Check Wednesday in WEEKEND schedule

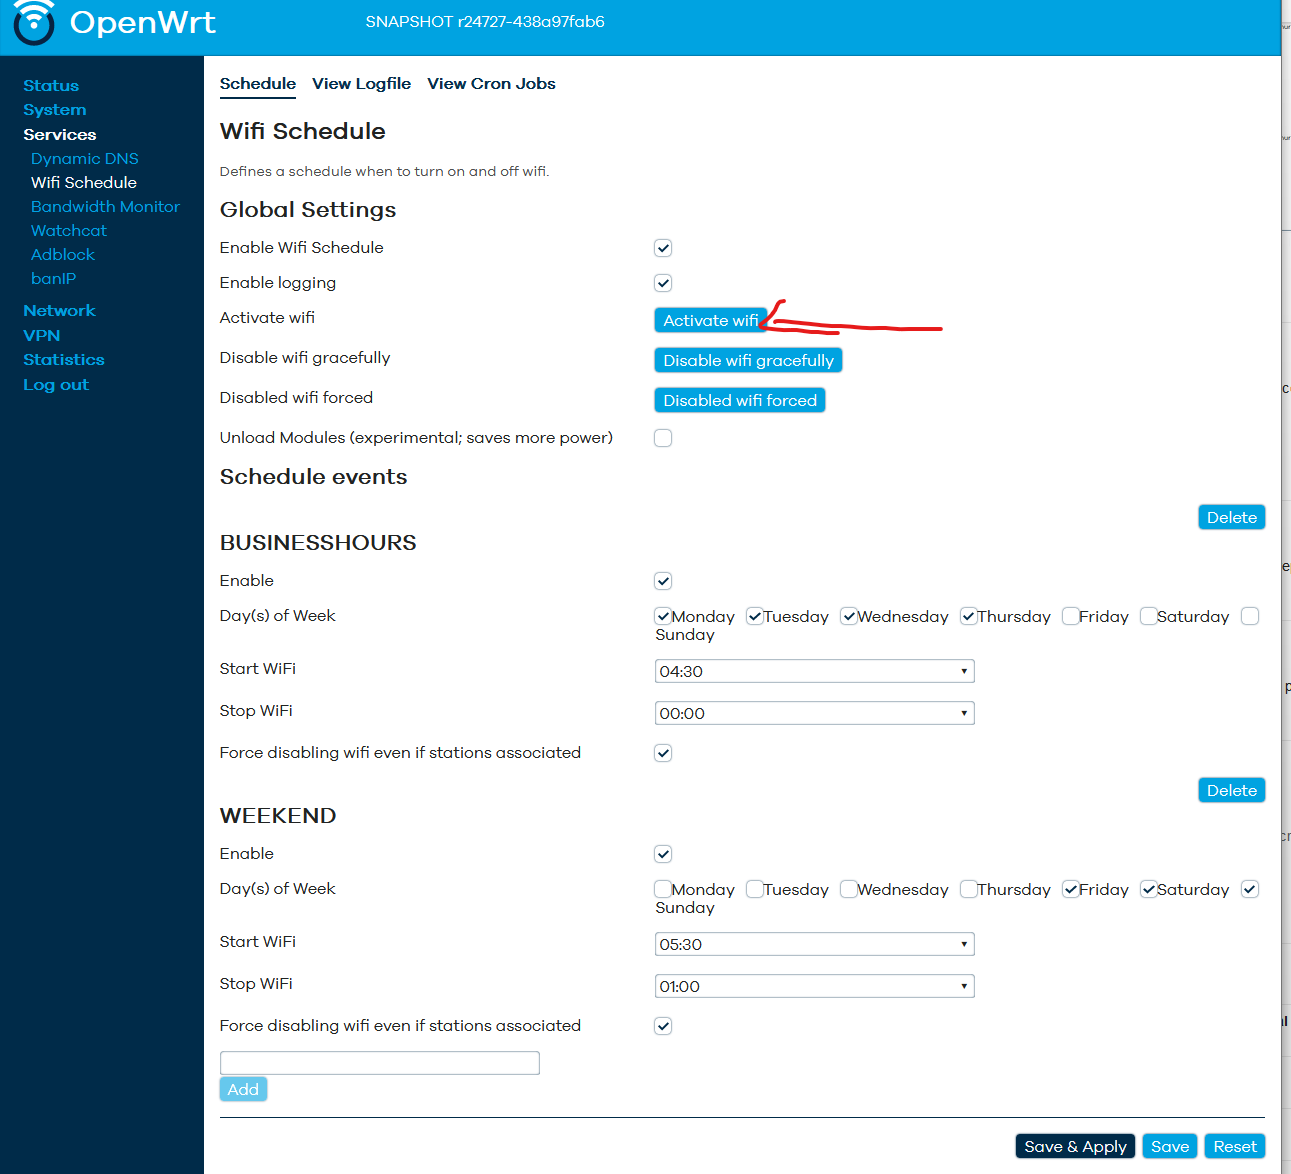pos(849,889)
